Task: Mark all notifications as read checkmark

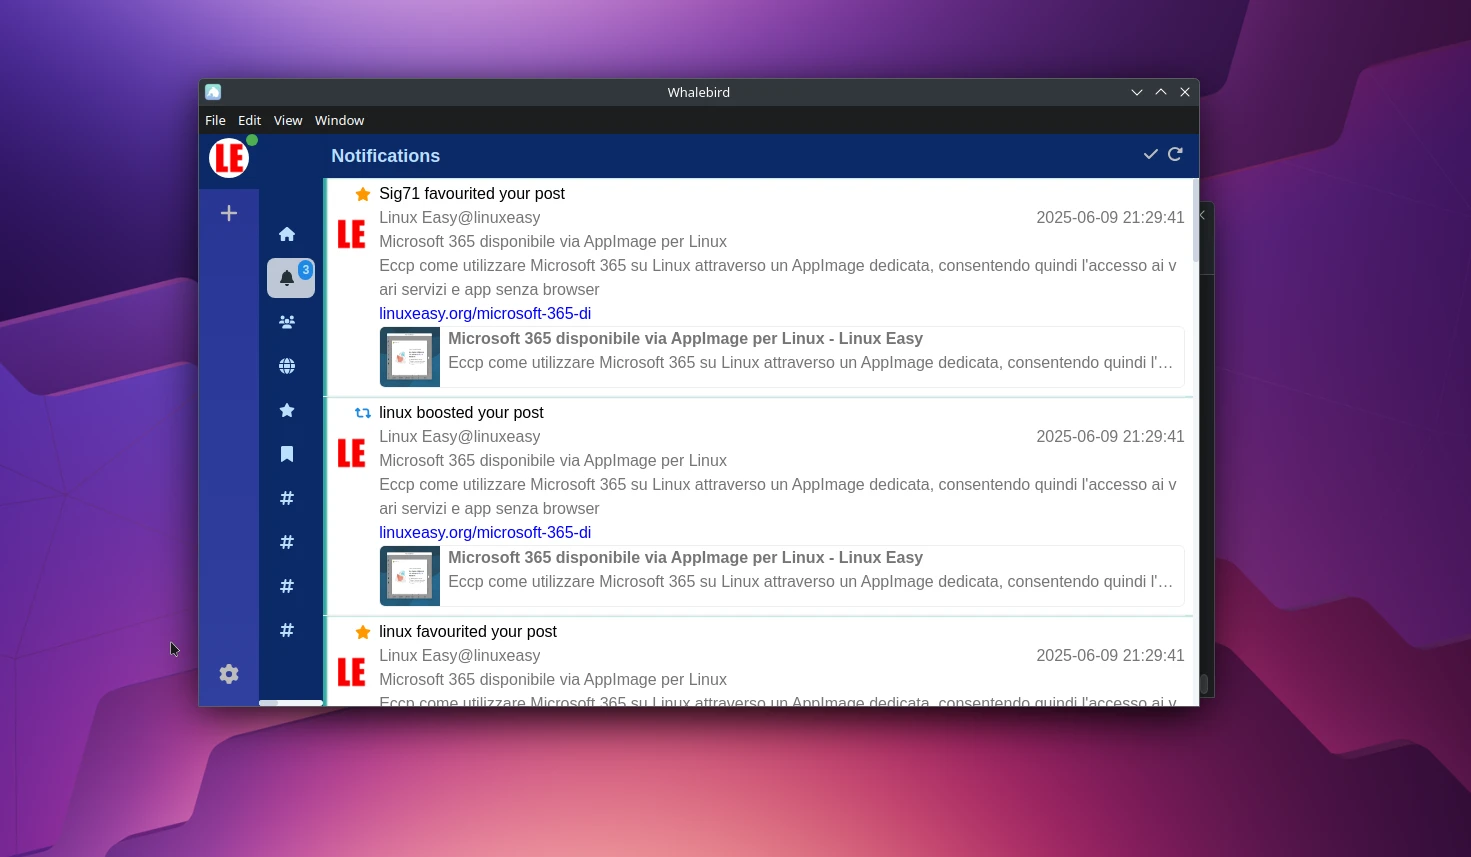Action: [1151, 154]
